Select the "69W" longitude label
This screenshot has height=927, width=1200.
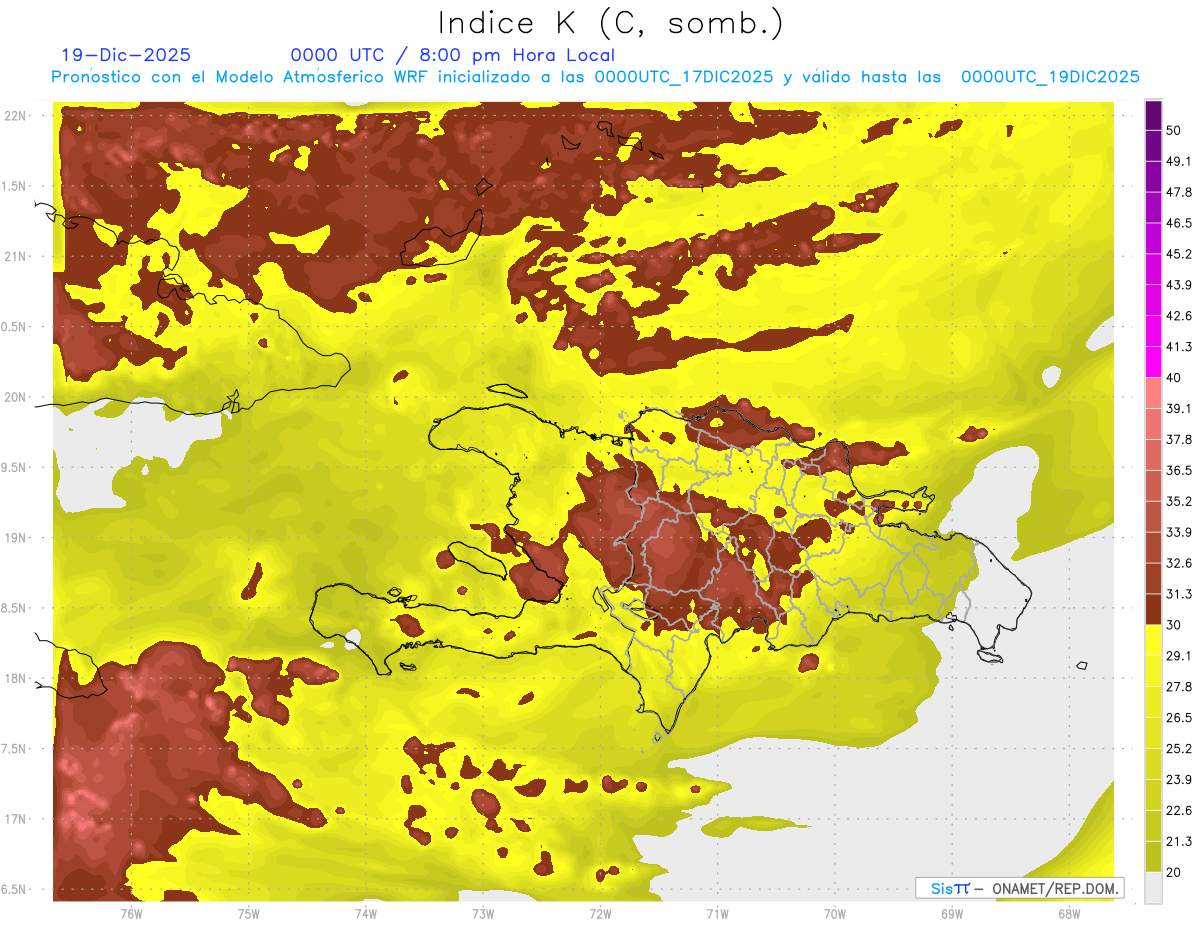[x=952, y=914]
